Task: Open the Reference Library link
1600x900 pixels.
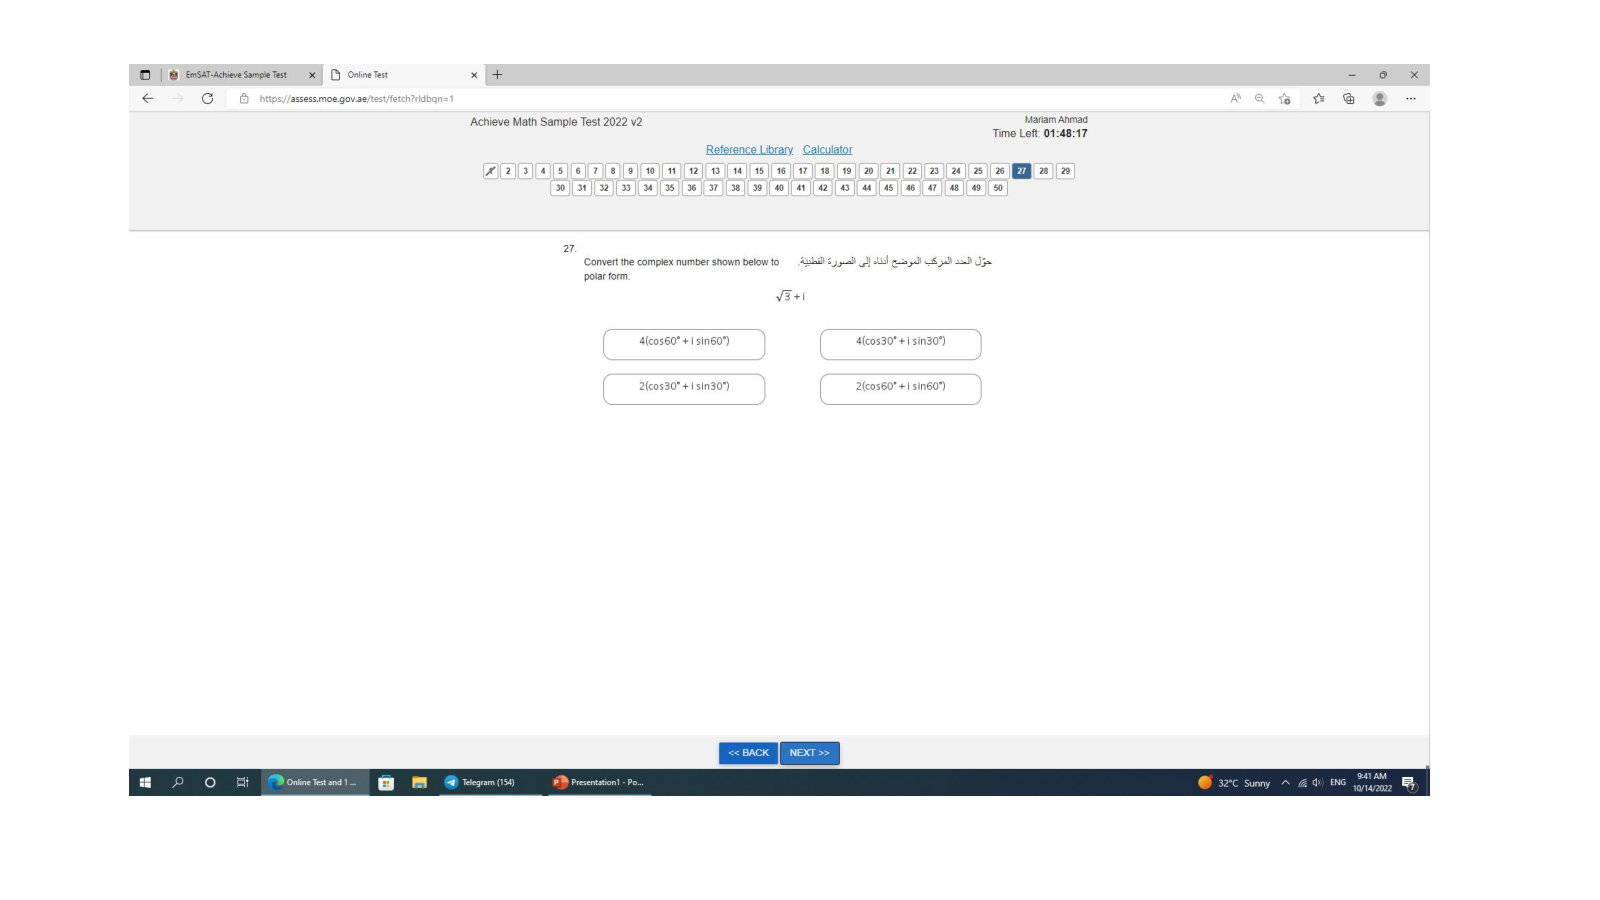Action: pos(749,150)
